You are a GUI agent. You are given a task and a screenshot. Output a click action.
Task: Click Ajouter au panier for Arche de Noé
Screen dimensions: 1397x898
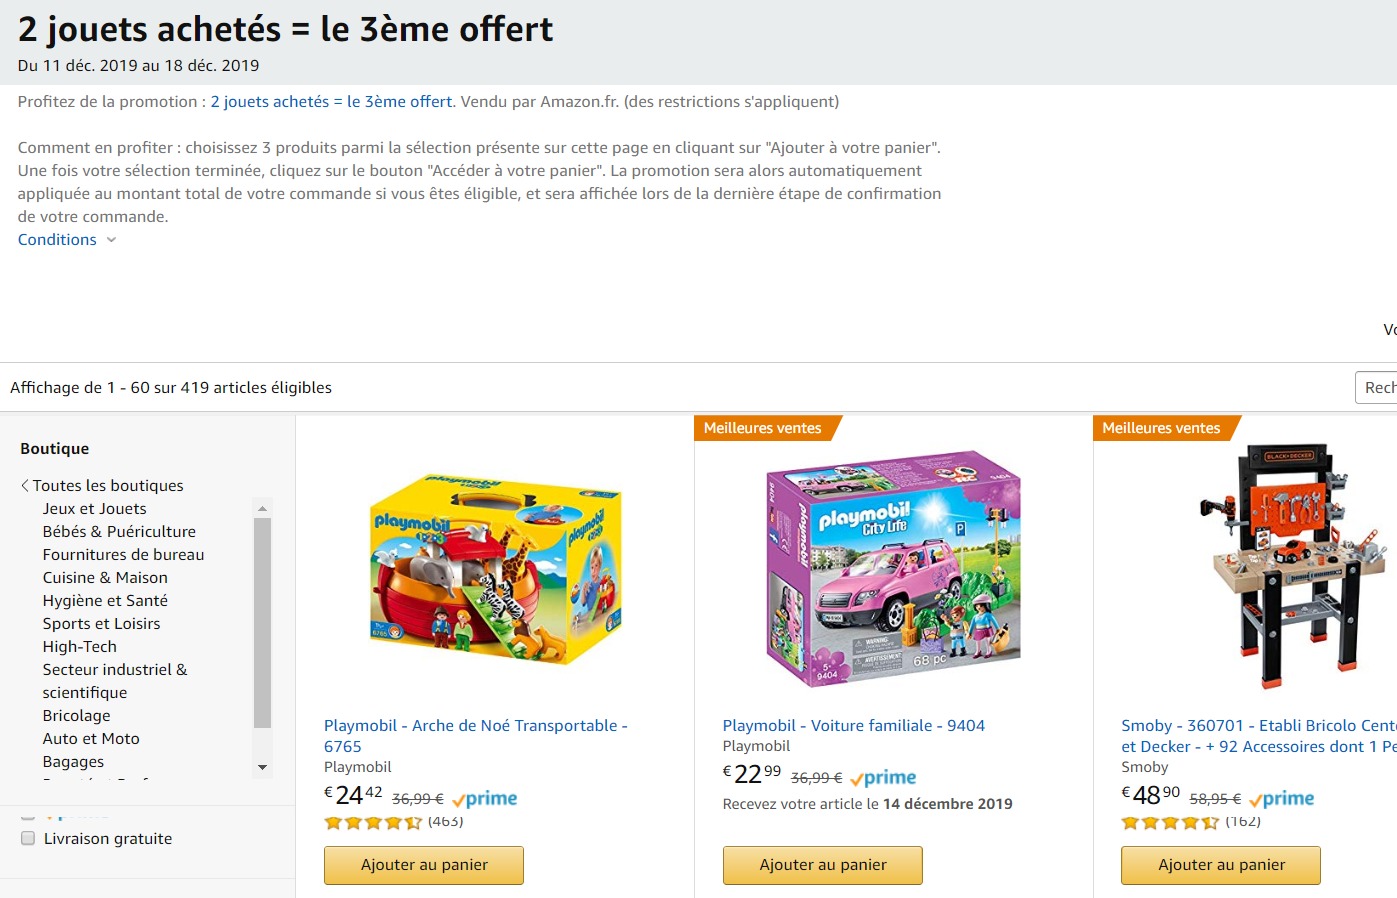(423, 865)
